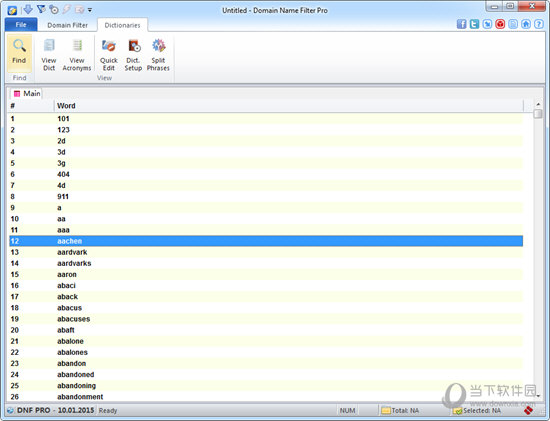Open View Dict in the ribbon
This screenshot has width=550, height=421.
pyautogui.click(x=49, y=55)
